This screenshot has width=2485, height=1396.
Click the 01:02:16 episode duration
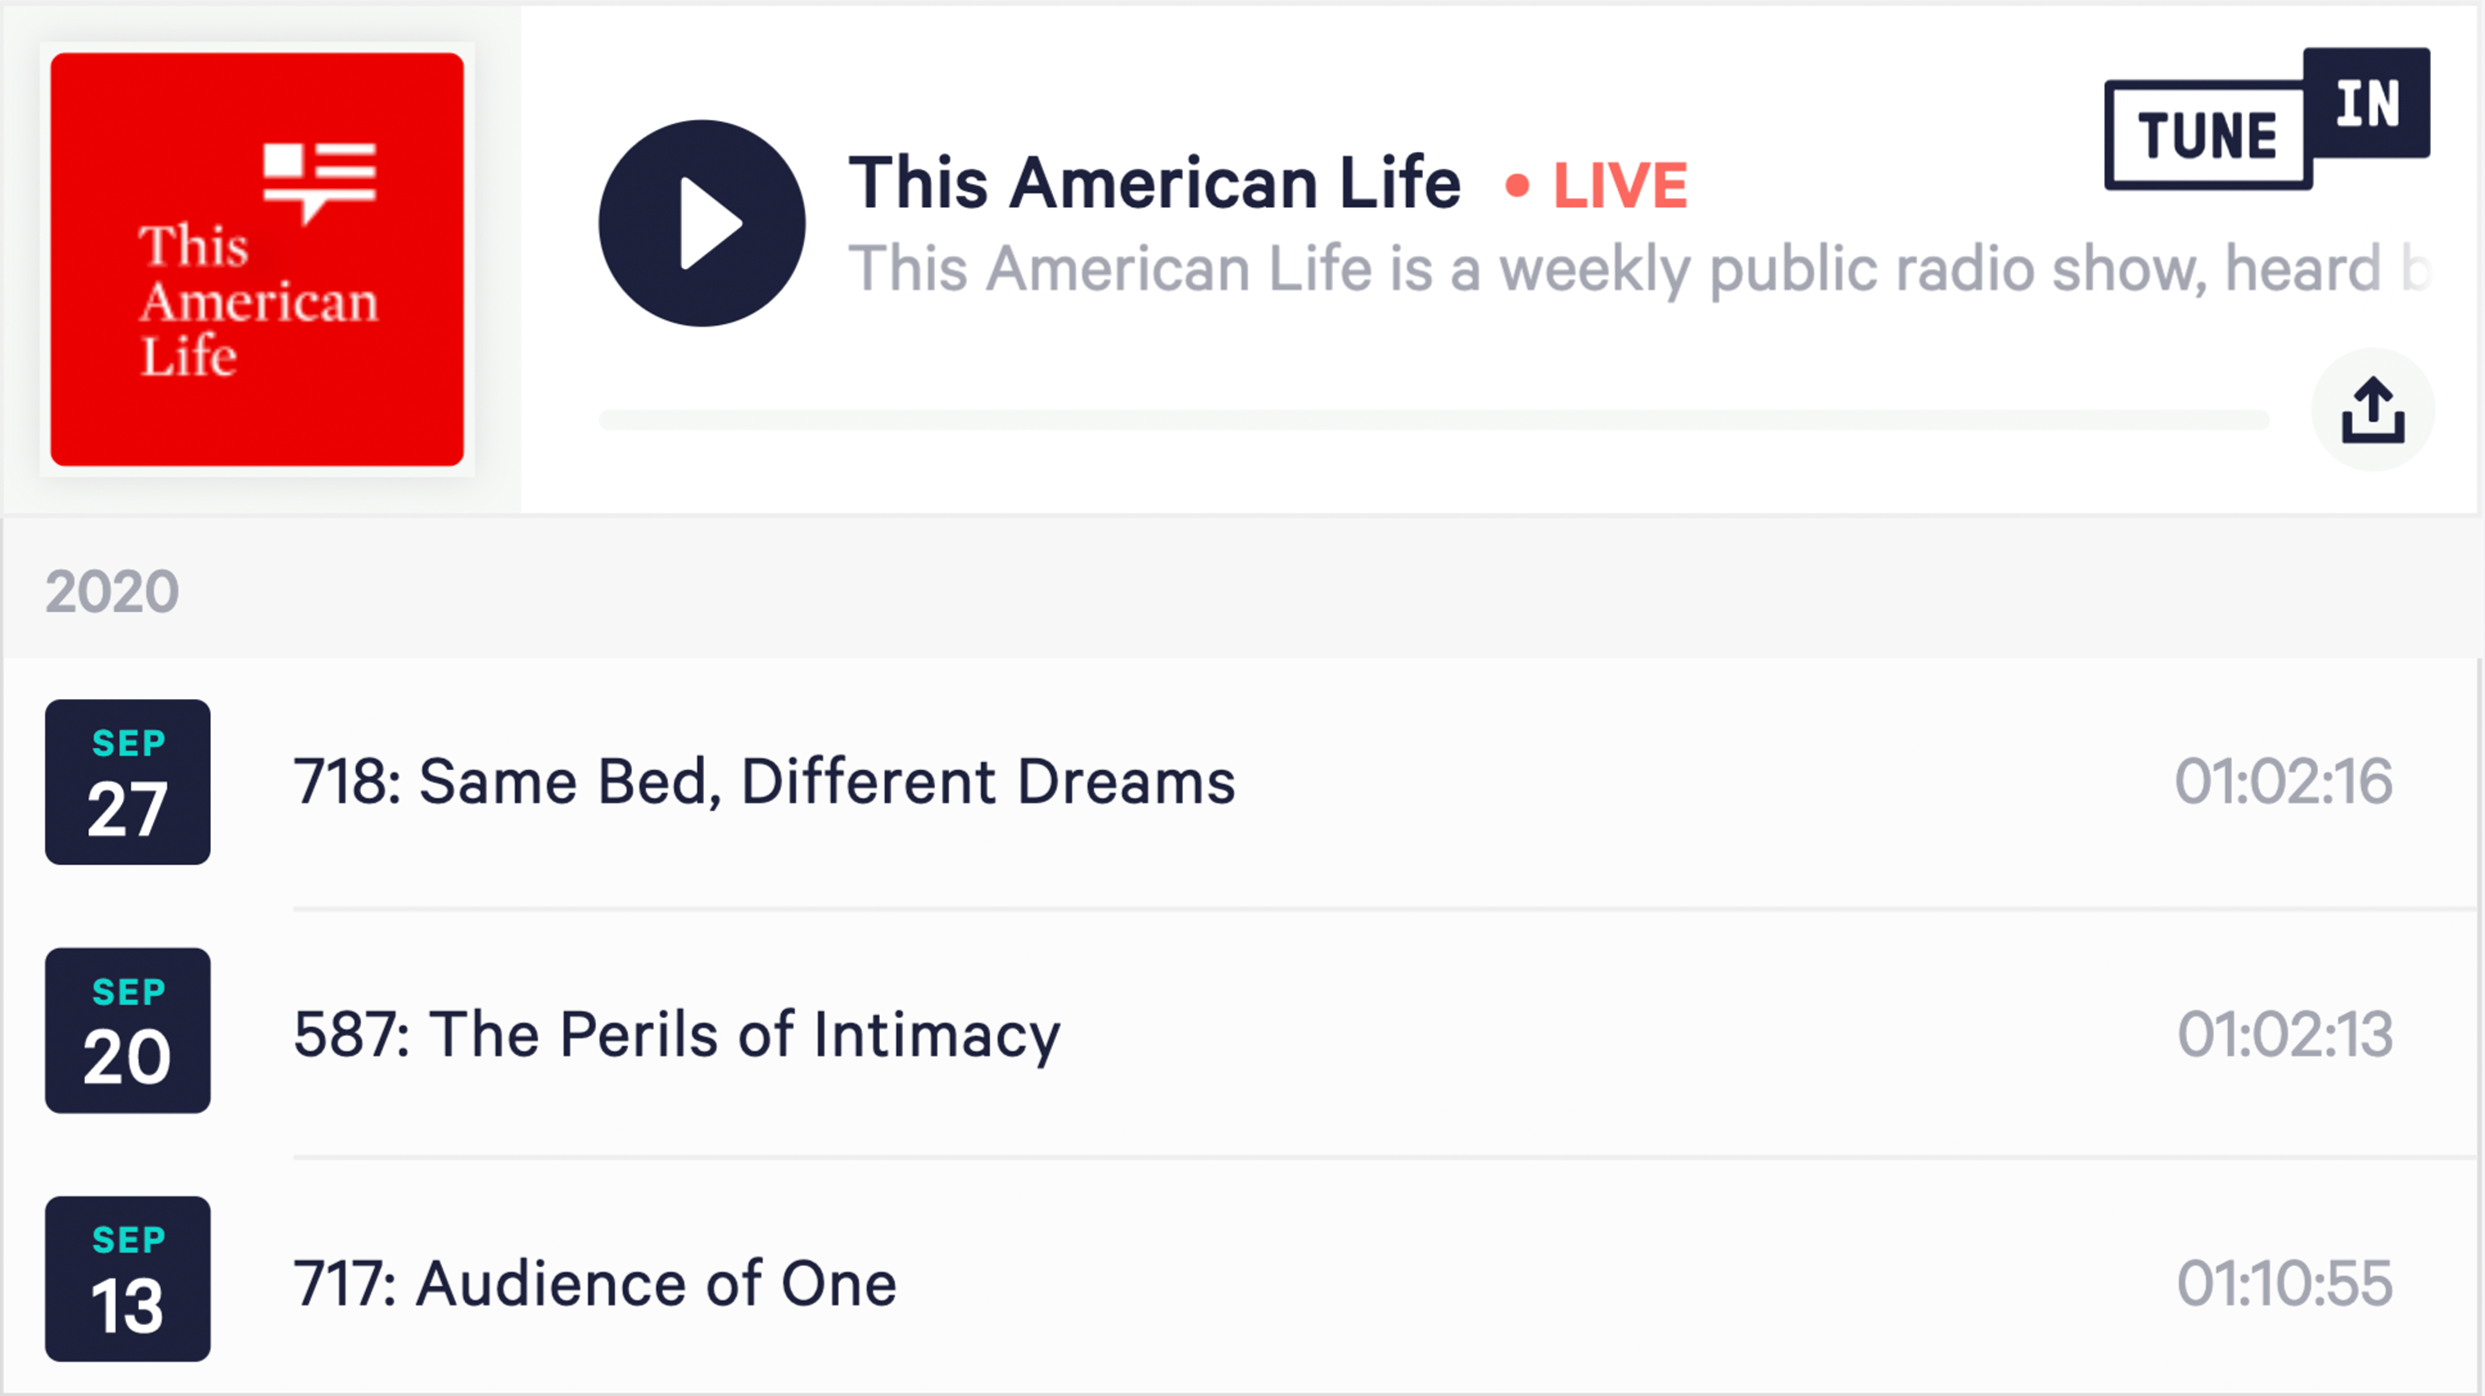click(x=2284, y=782)
